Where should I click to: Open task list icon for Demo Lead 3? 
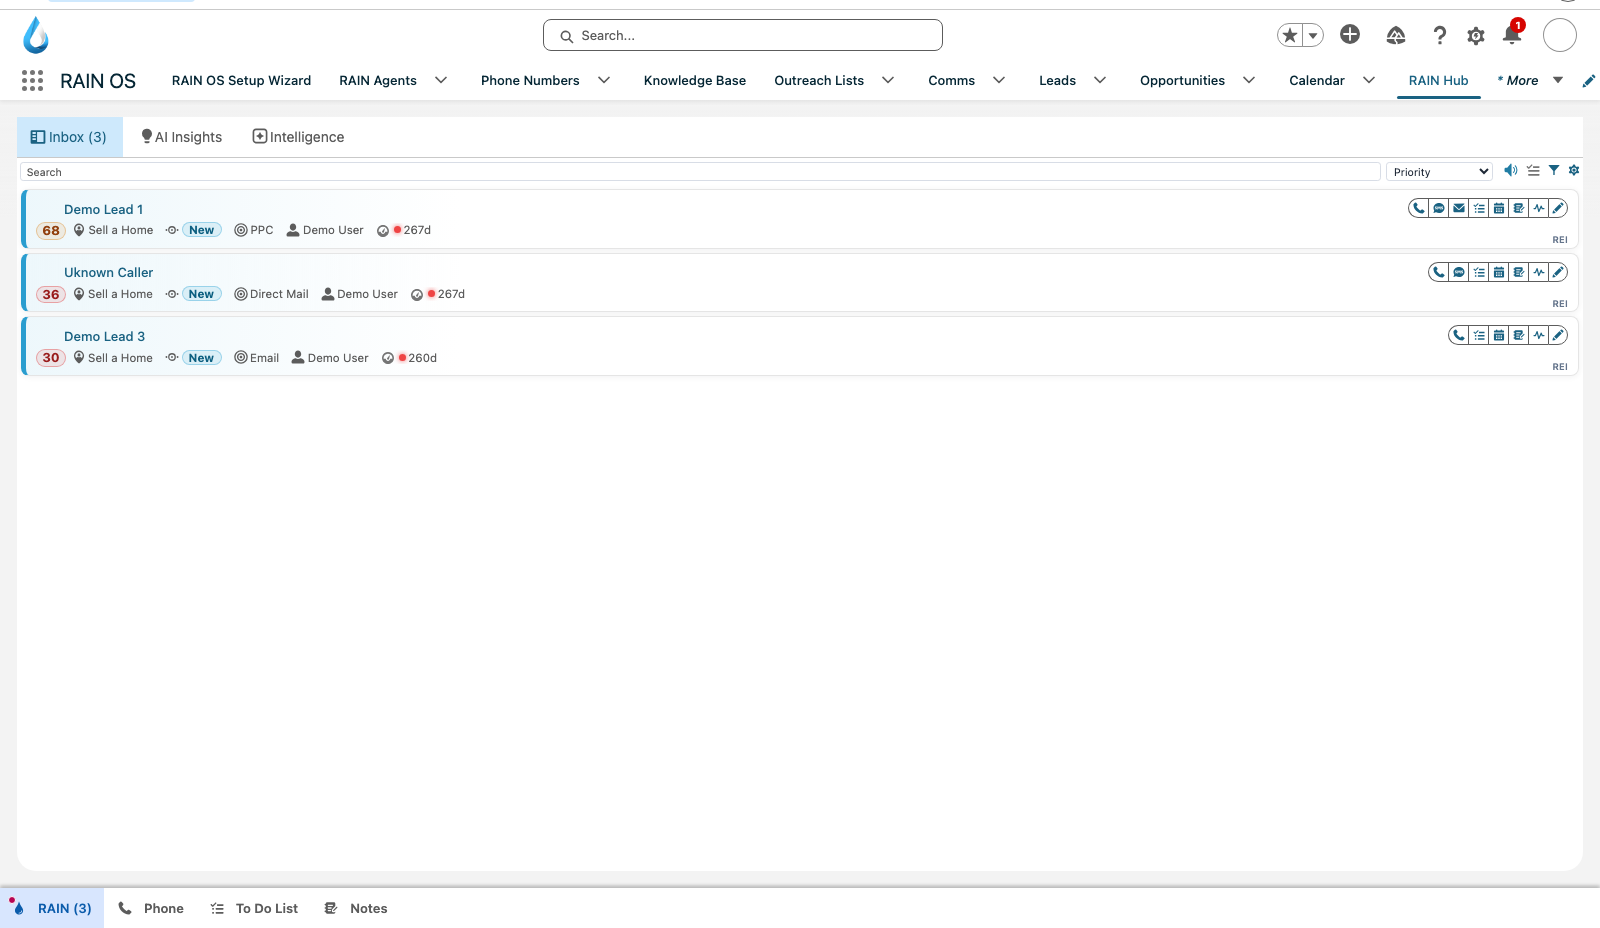[x=1478, y=335]
